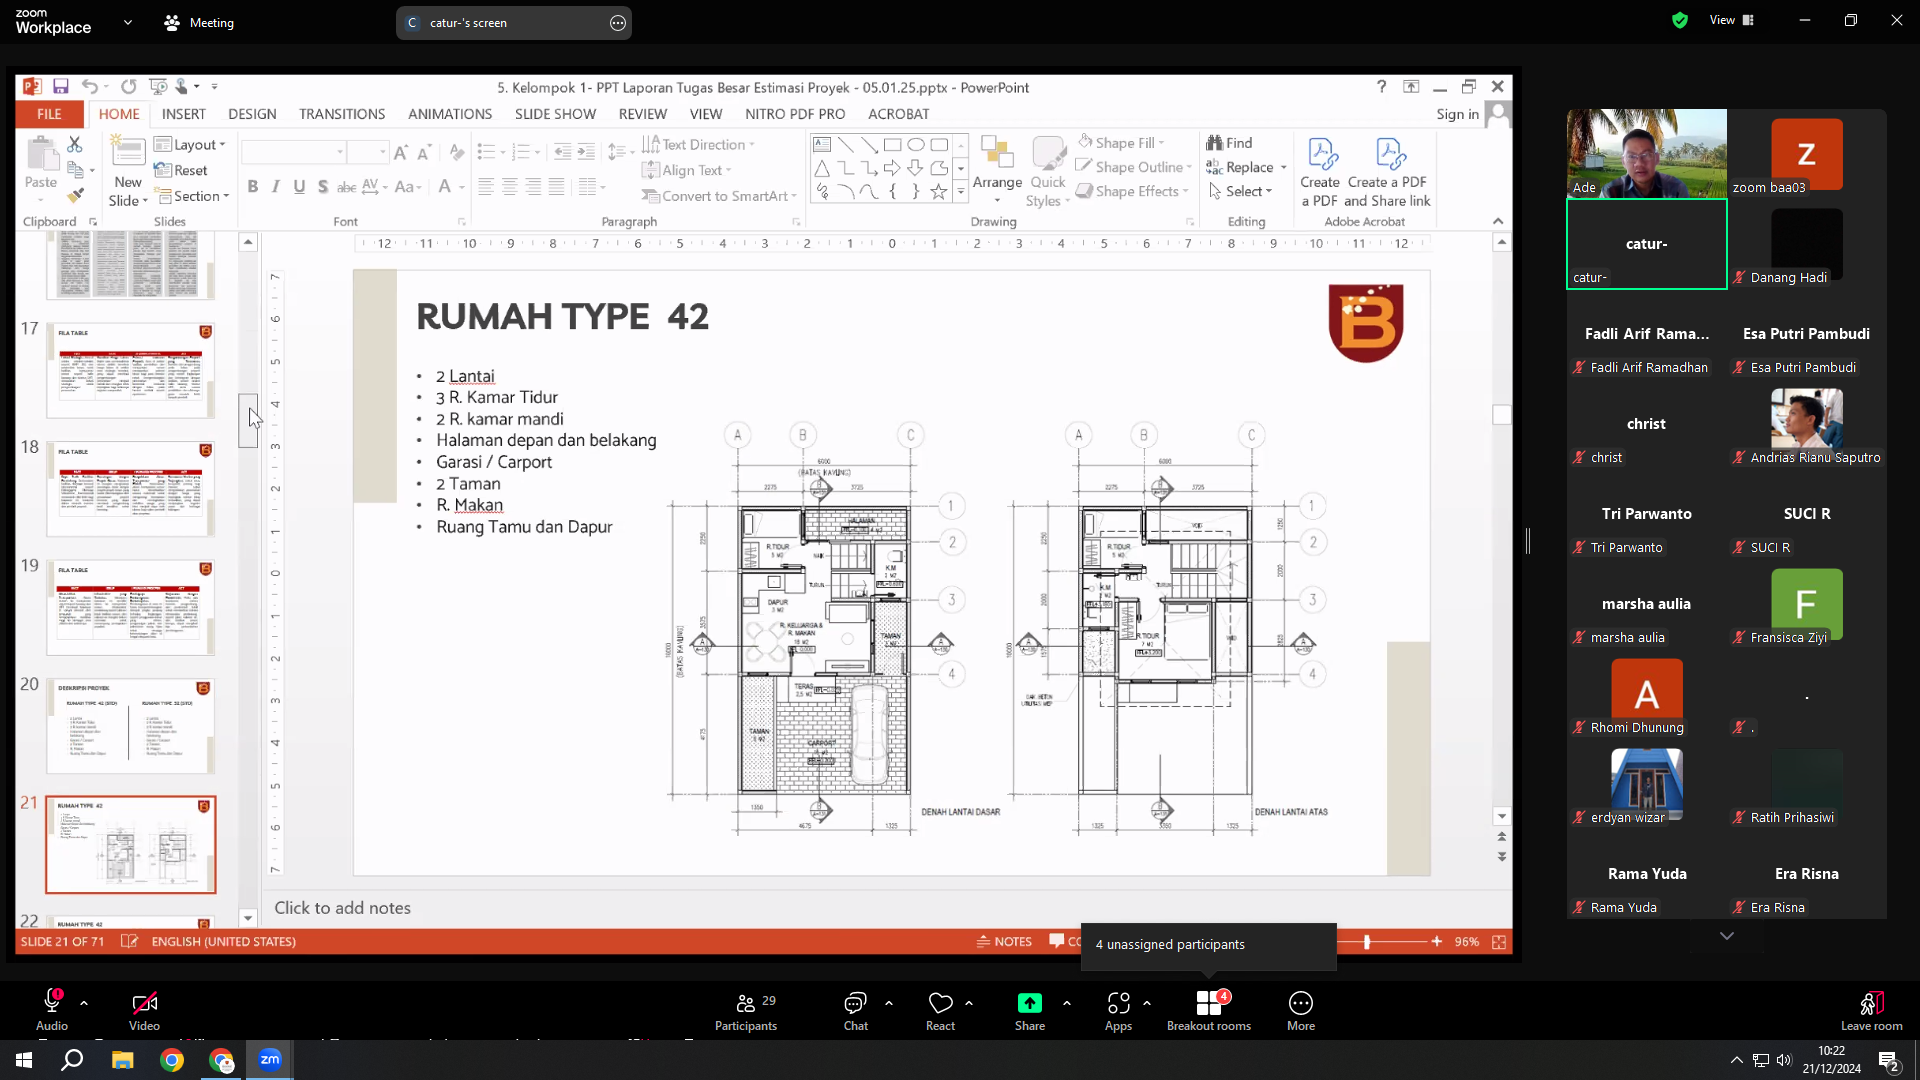Toggle the NOTES pane in status bar
1920x1080 pixels.
1004,942
